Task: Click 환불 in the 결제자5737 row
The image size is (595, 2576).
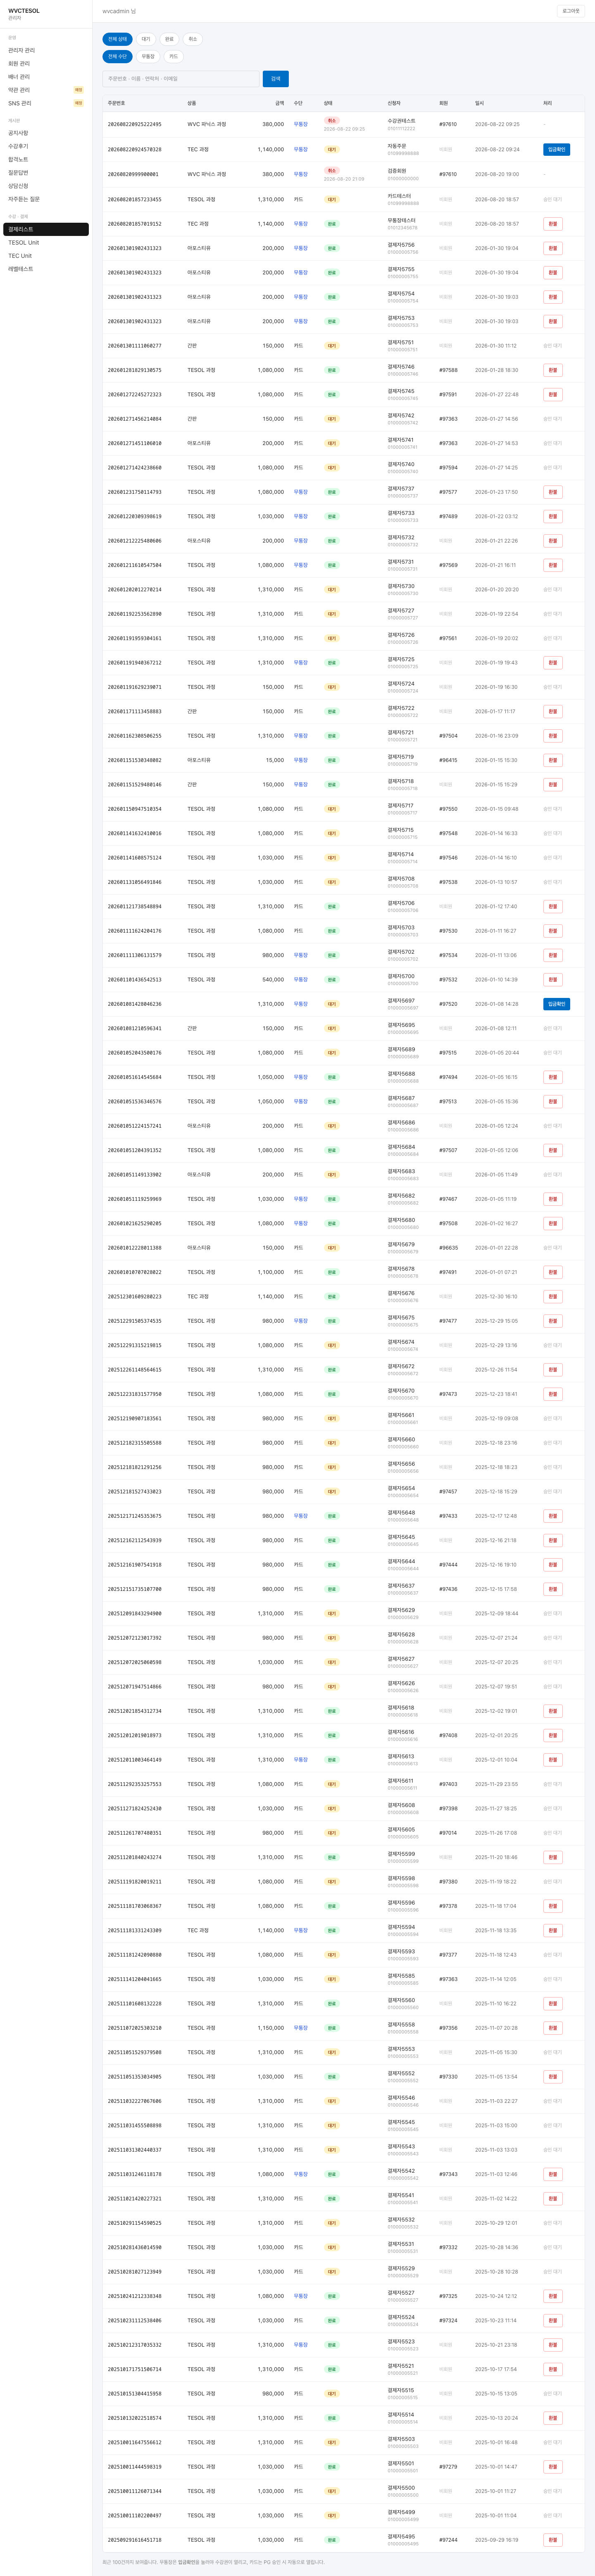Action: [552, 492]
